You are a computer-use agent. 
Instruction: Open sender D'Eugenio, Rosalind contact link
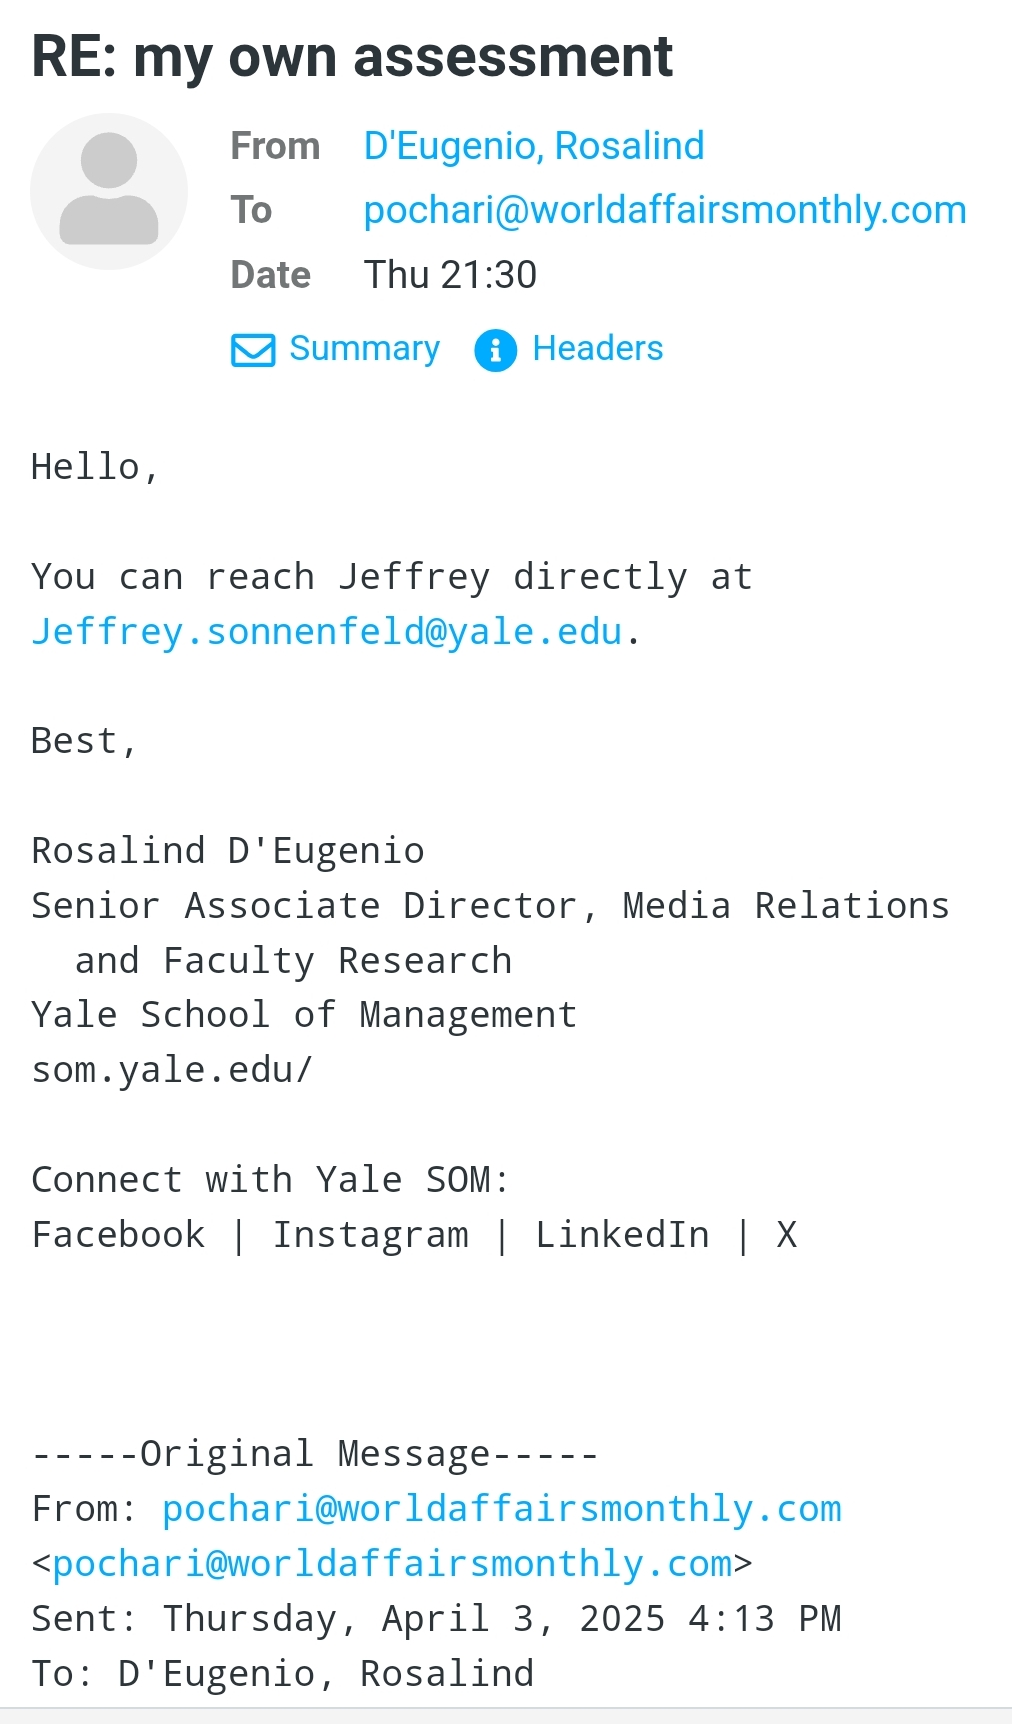pyautogui.click(x=534, y=146)
